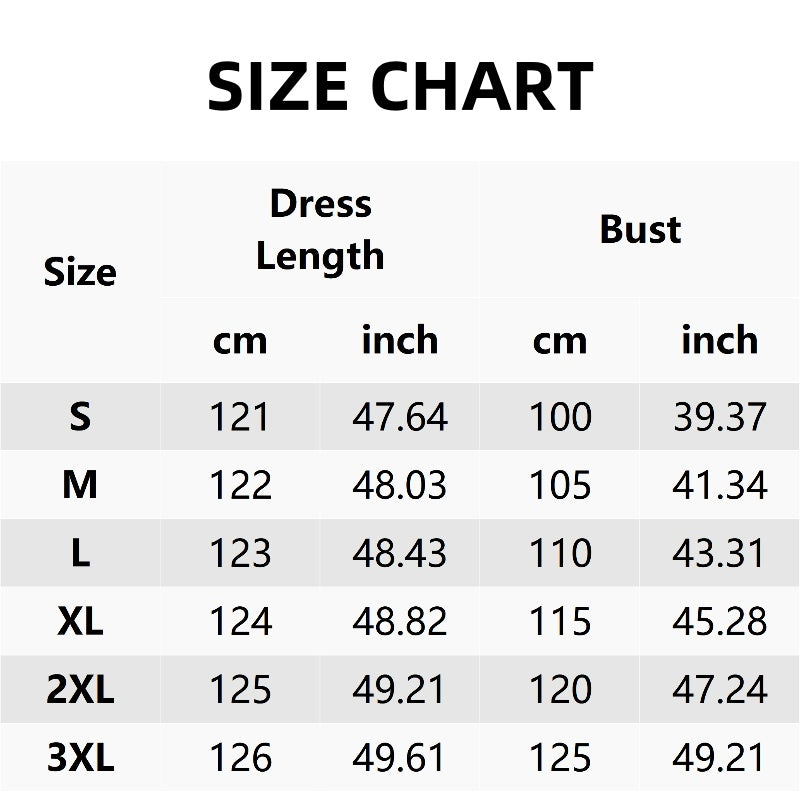Select the L size row label

coord(80,553)
